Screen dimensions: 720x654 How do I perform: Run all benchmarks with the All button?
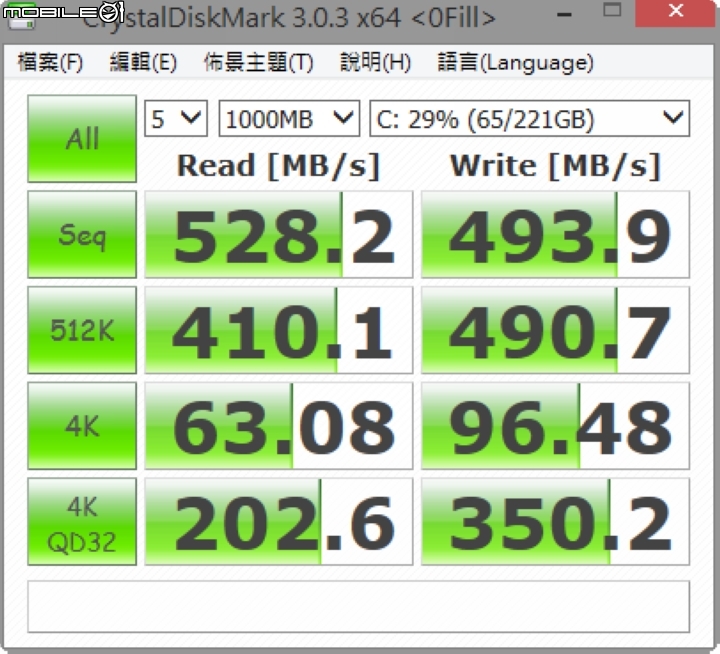(82, 139)
